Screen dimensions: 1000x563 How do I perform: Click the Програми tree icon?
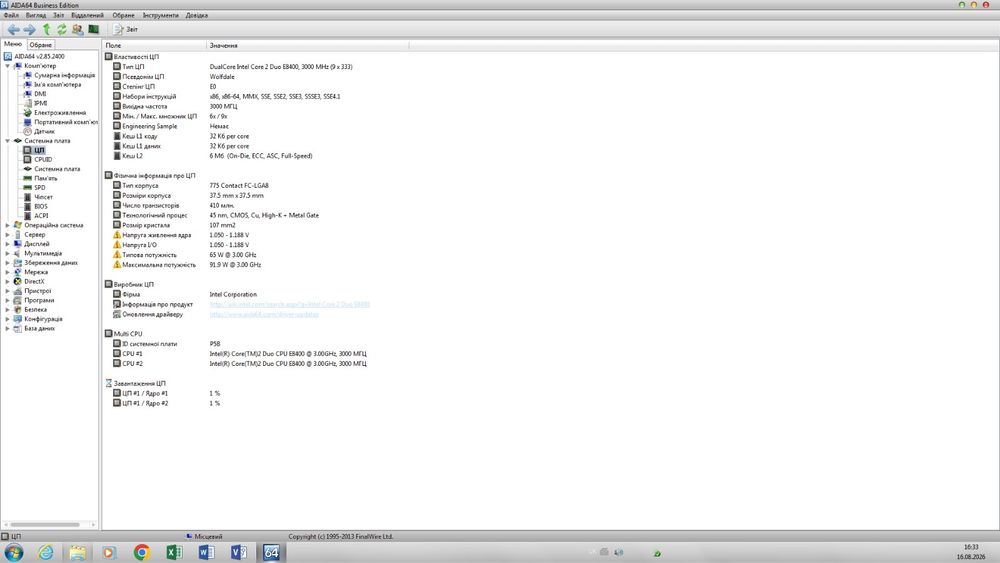click(17, 300)
